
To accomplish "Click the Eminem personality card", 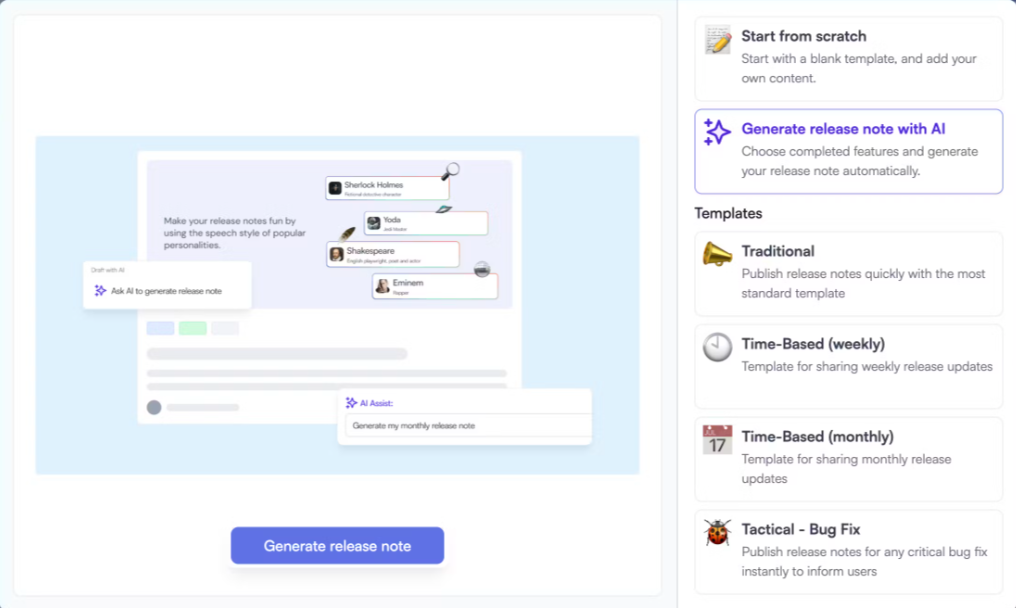I will [x=435, y=286].
